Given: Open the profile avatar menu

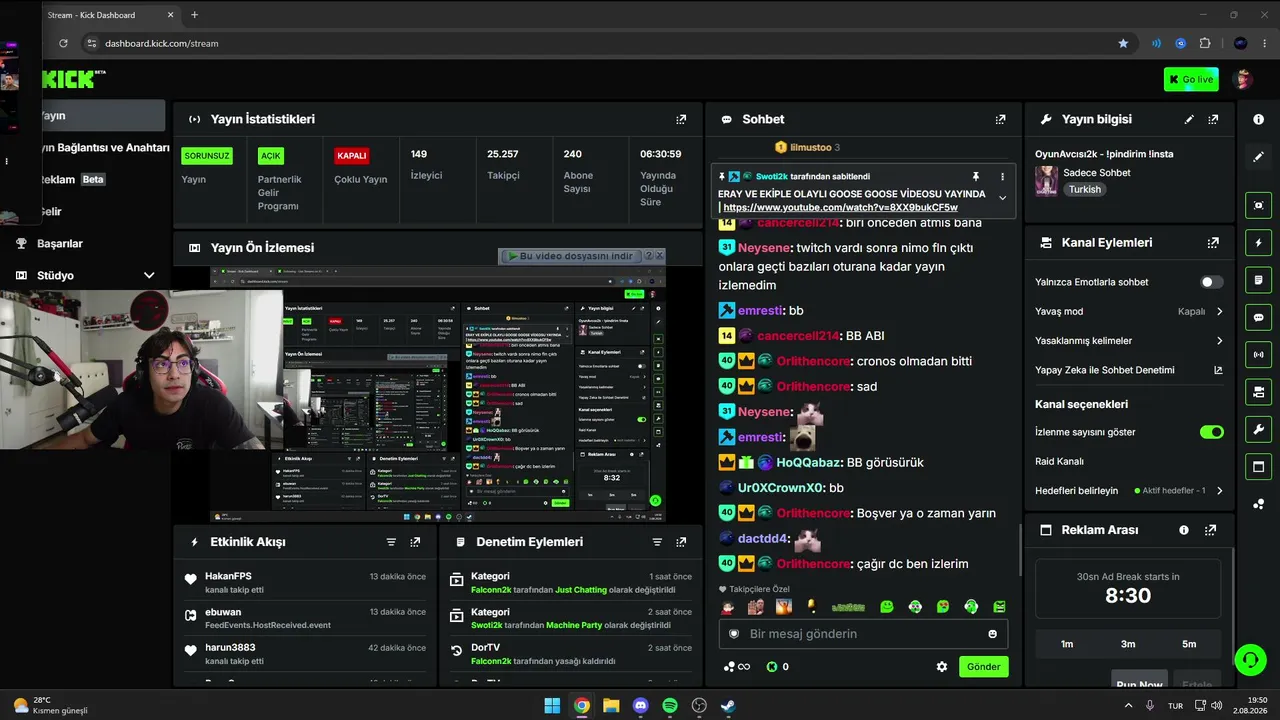Looking at the screenshot, I should tap(1244, 79).
